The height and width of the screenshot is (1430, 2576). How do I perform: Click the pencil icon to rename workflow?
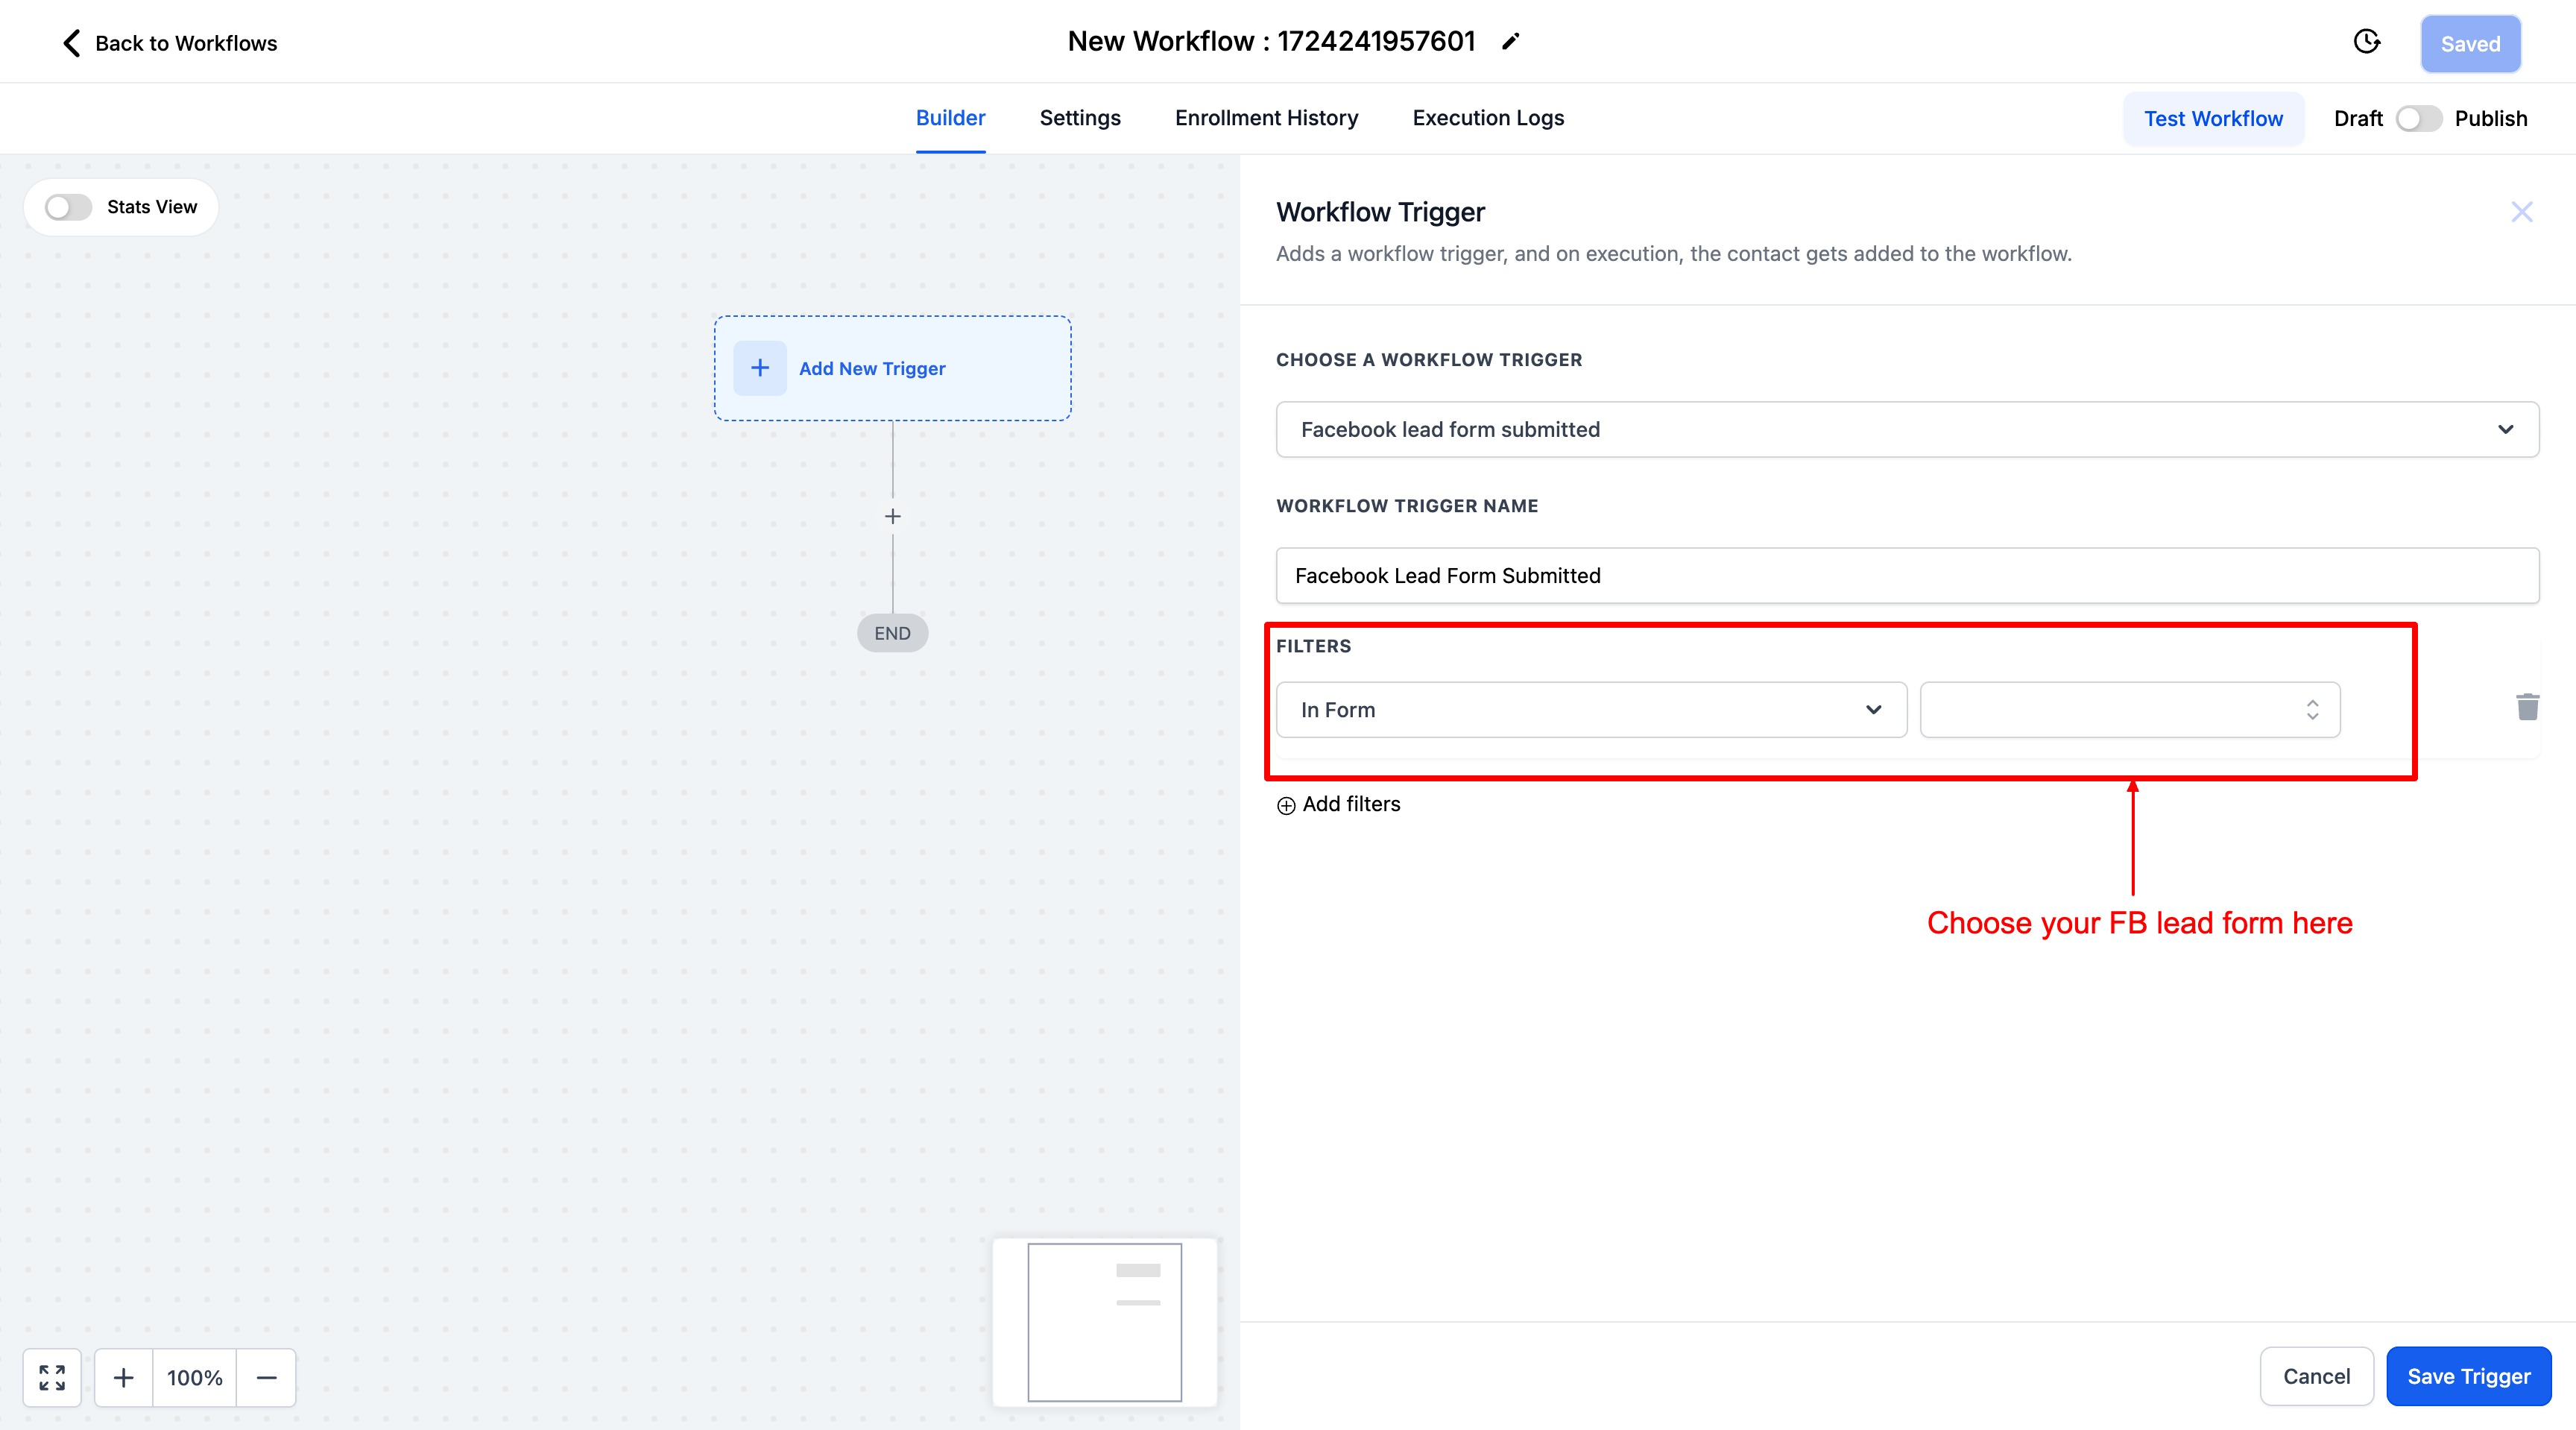click(1511, 42)
